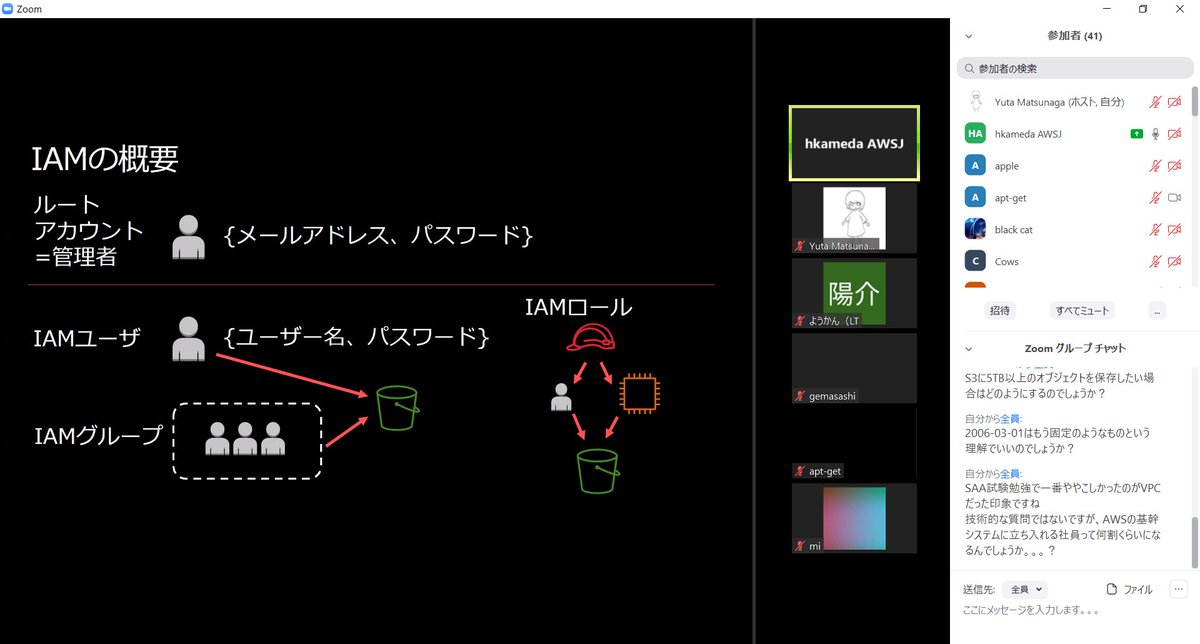Click the すべてミュート mute-all button
Image resolution: width=1200 pixels, height=644 pixels.
1080,310
